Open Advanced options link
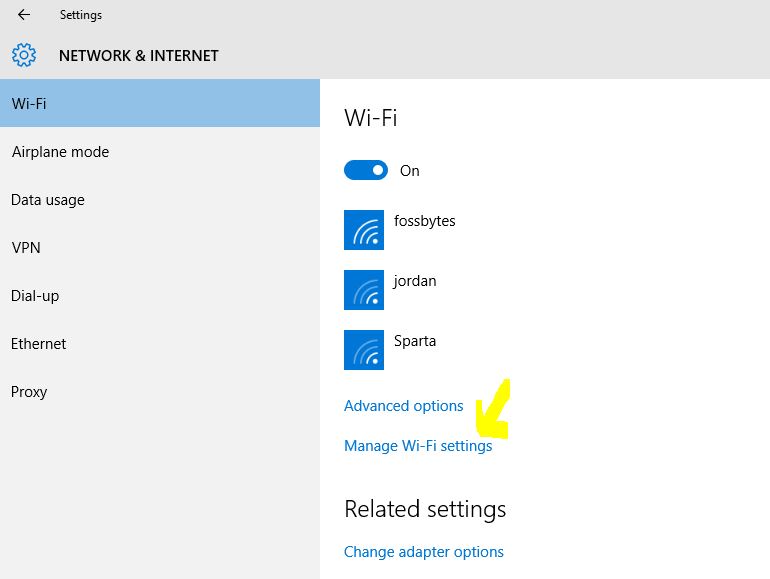This screenshot has height=579, width=770. [x=404, y=406]
